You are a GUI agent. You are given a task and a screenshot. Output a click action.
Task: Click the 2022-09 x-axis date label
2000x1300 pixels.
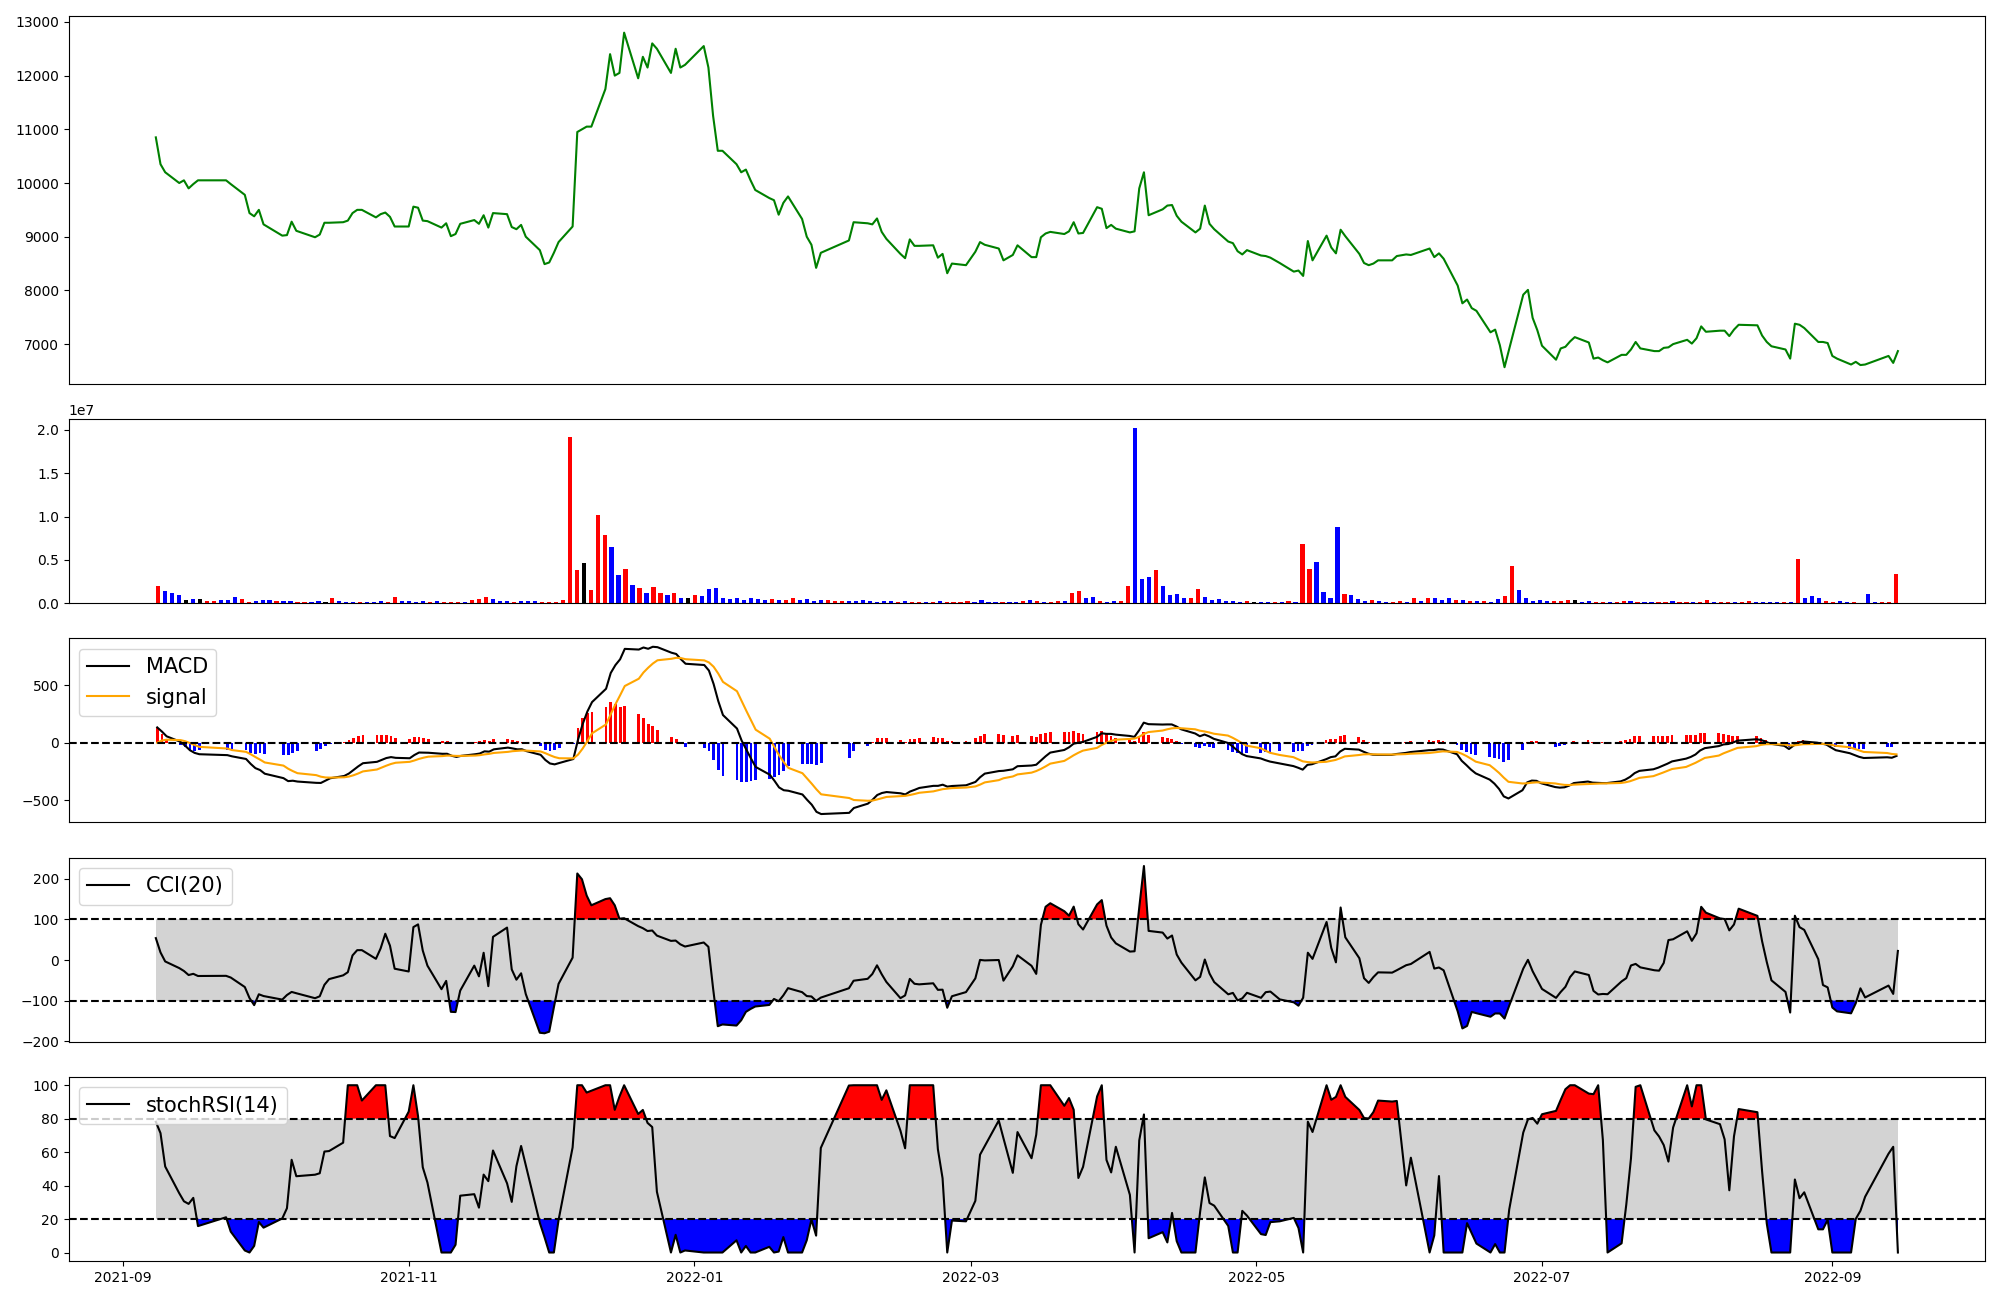[x=1833, y=1277]
